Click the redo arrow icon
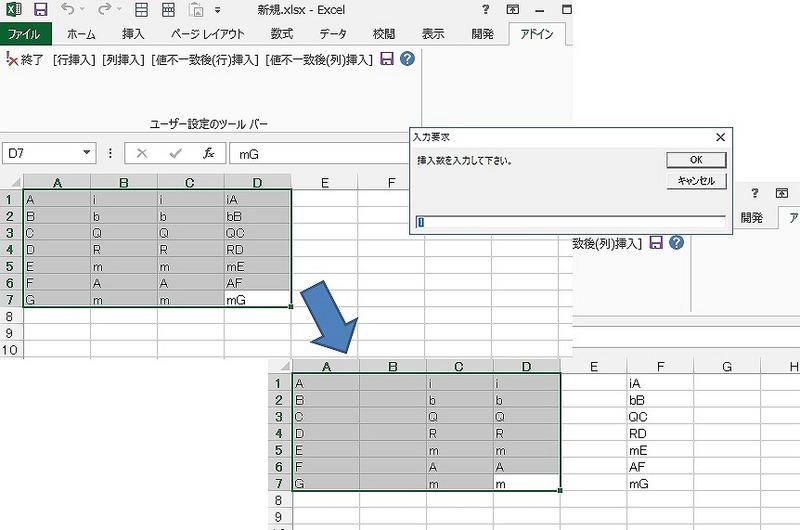The image size is (800, 530). [104, 10]
